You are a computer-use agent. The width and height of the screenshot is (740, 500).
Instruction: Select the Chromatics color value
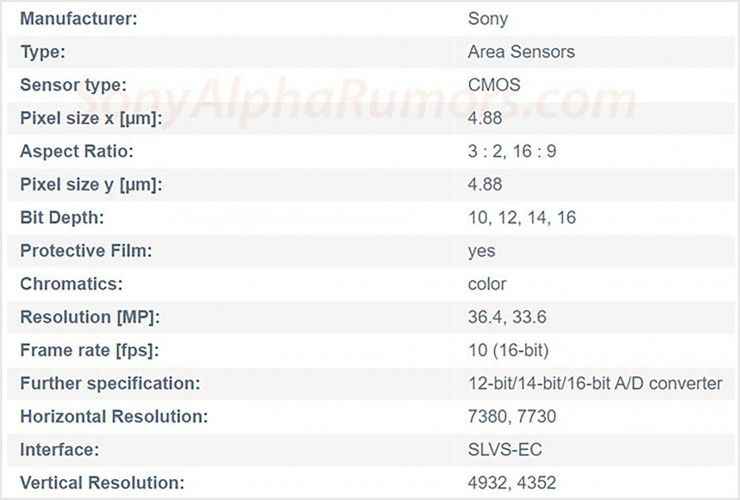tap(487, 284)
